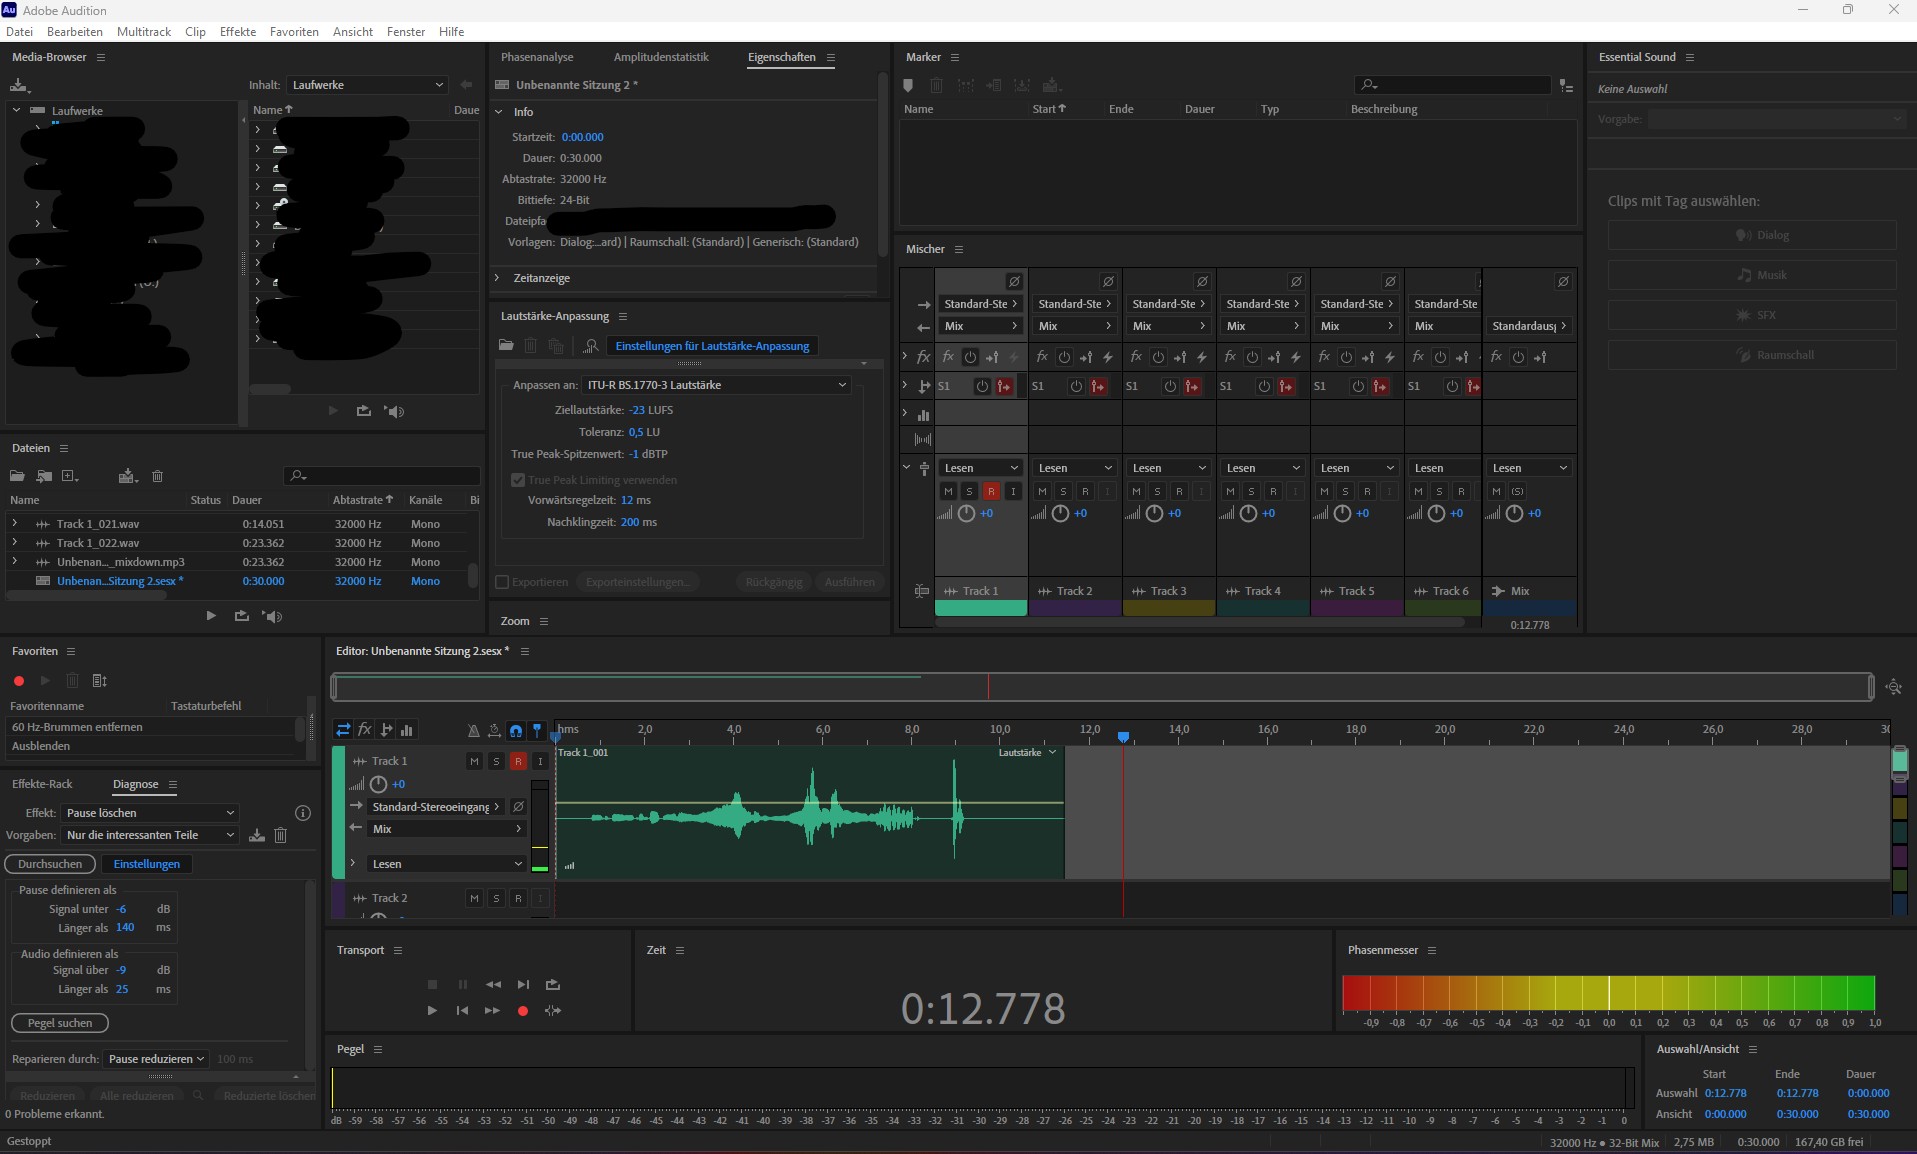The image size is (1917, 1154).
Task: Disarm record on Track 1 in editor
Action: pos(518,761)
